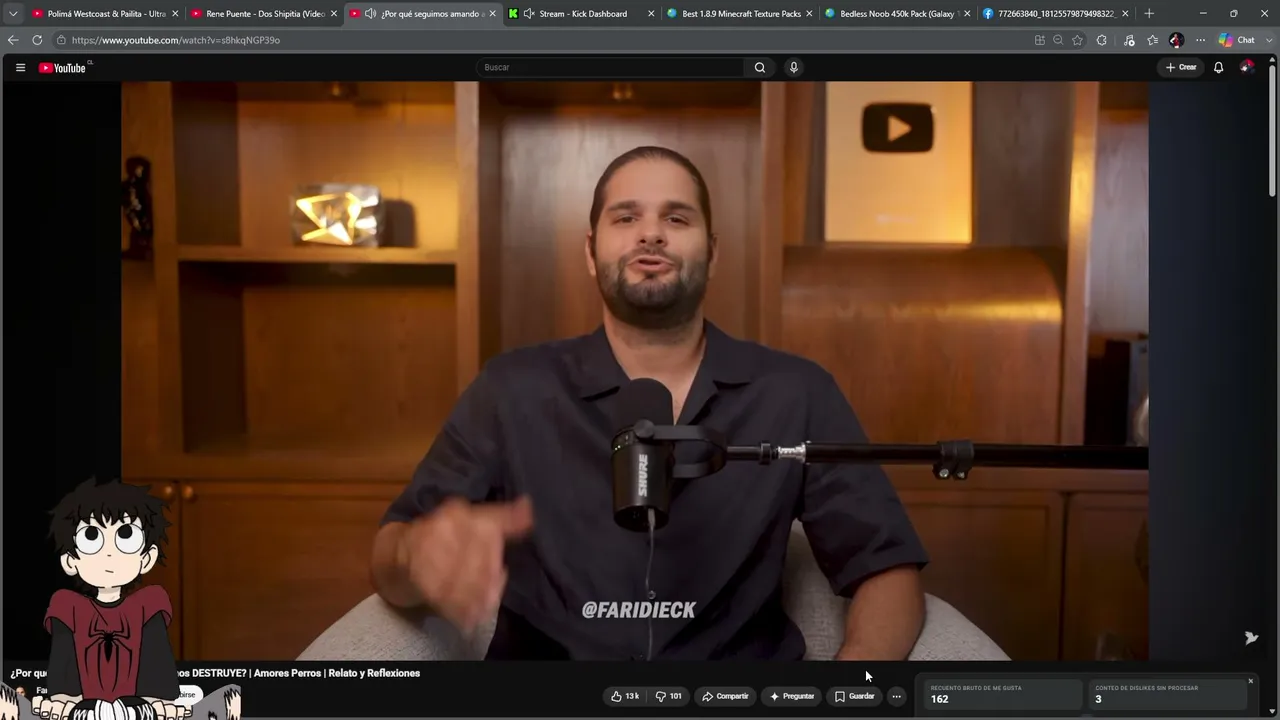Close the Polimá Westcoast tab
Image resolution: width=1280 pixels, height=720 pixels.
point(175,14)
